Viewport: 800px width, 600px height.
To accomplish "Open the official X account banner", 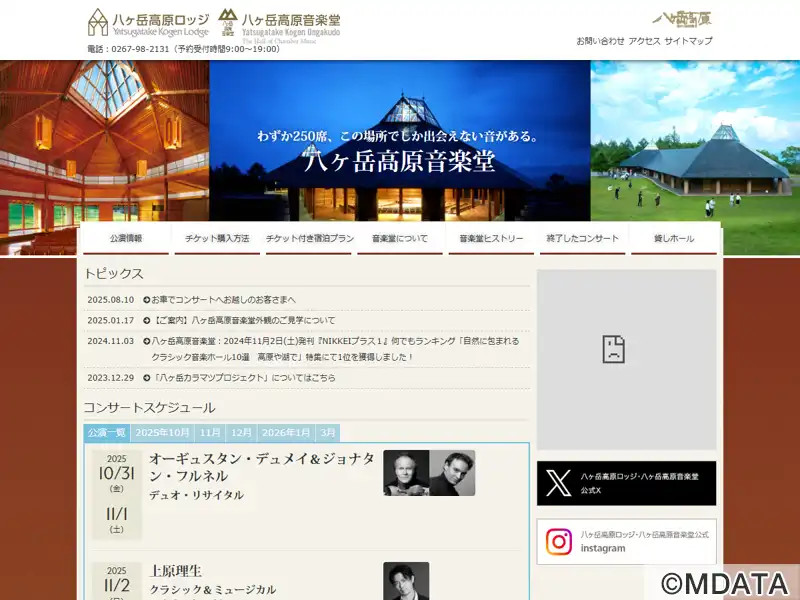I will point(627,483).
